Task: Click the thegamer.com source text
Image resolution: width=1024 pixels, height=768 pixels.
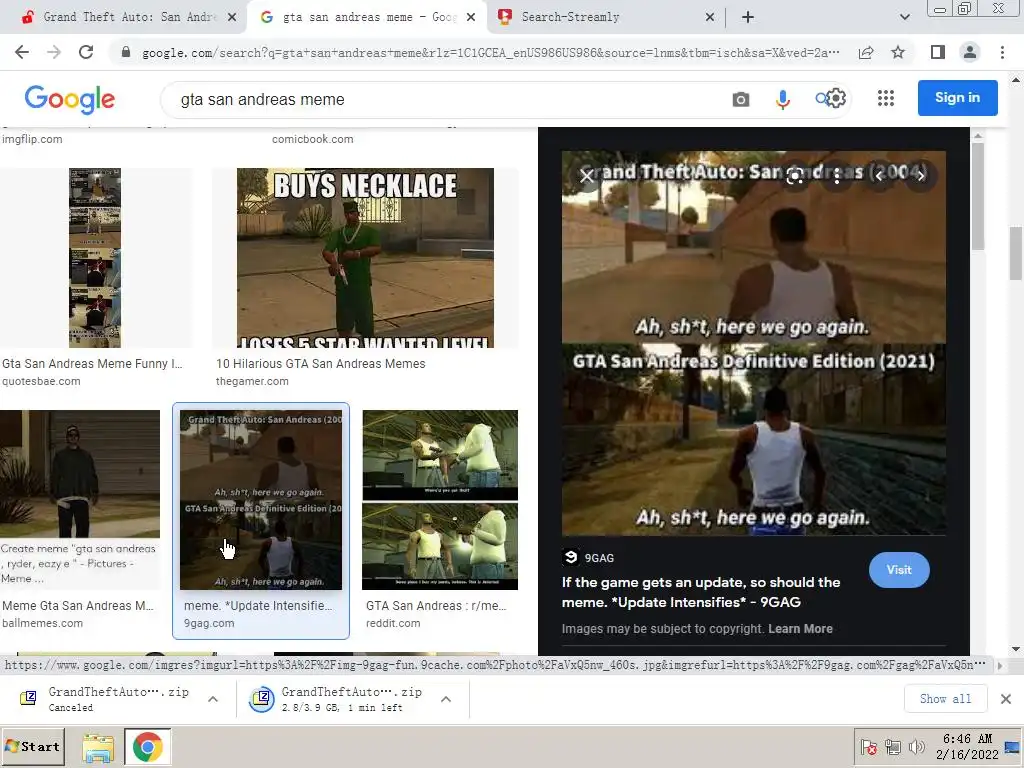Action: (252, 381)
